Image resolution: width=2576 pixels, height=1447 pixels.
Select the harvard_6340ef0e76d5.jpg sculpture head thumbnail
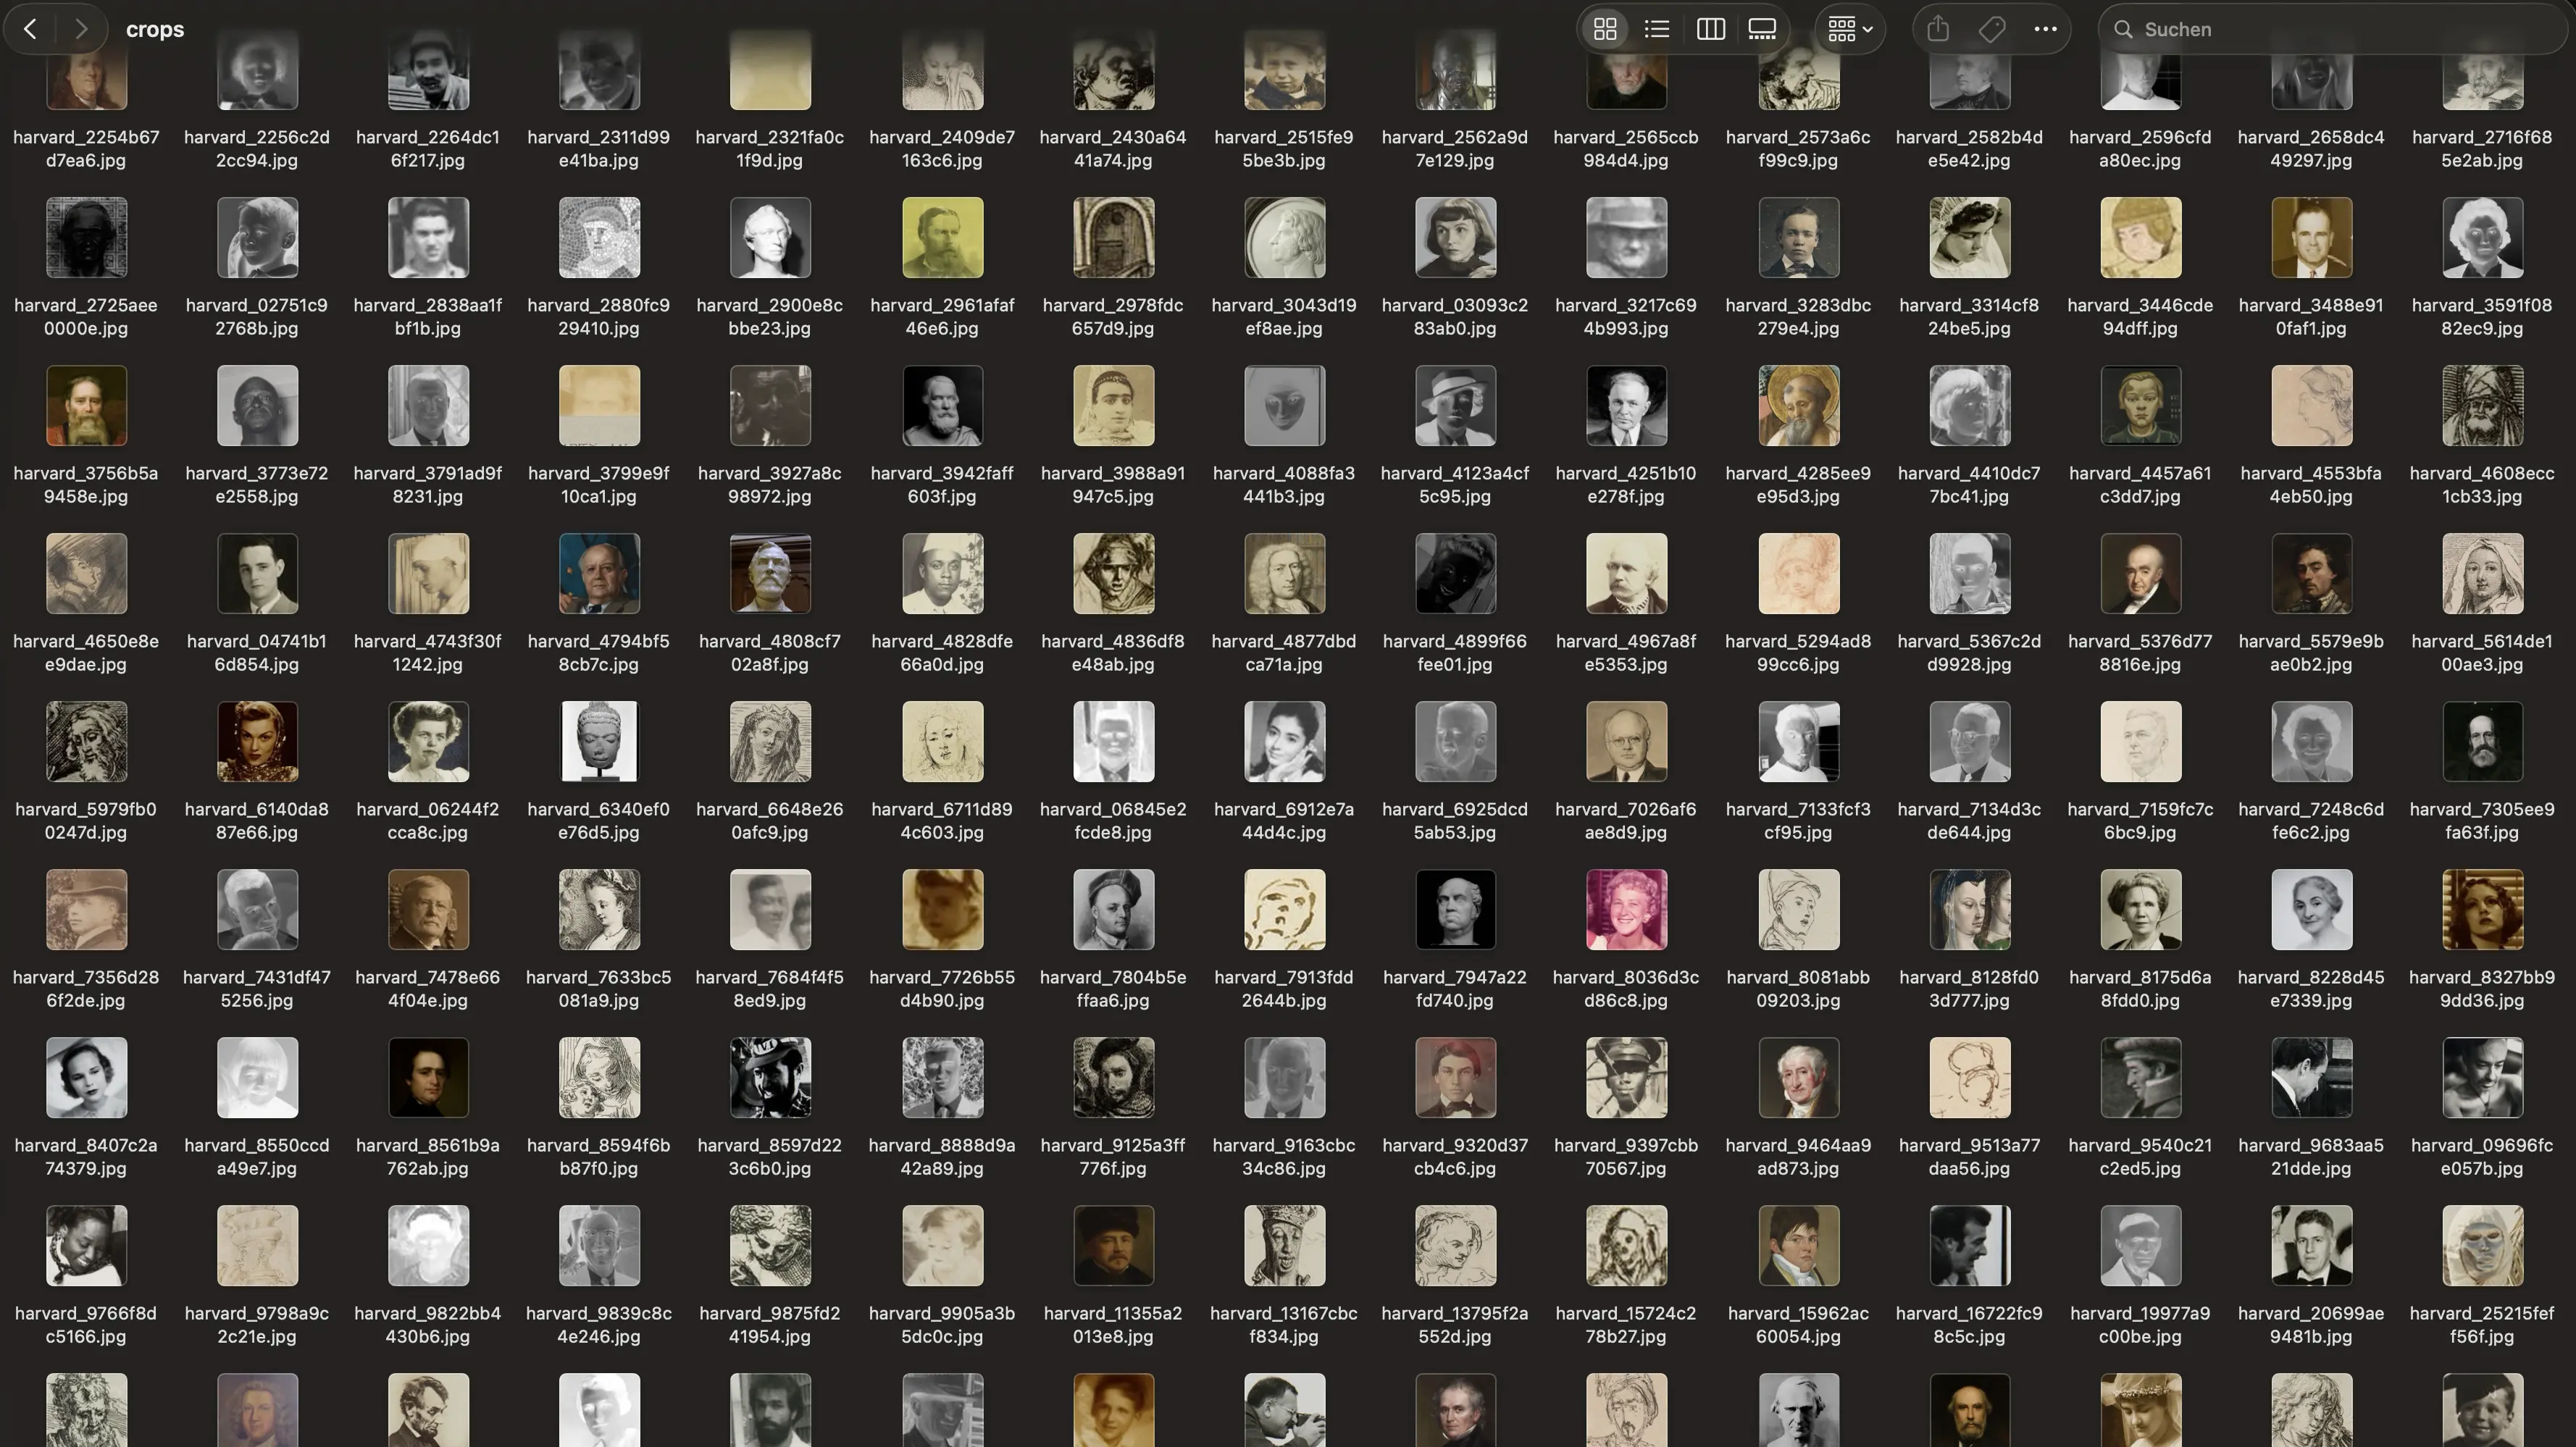coord(599,741)
